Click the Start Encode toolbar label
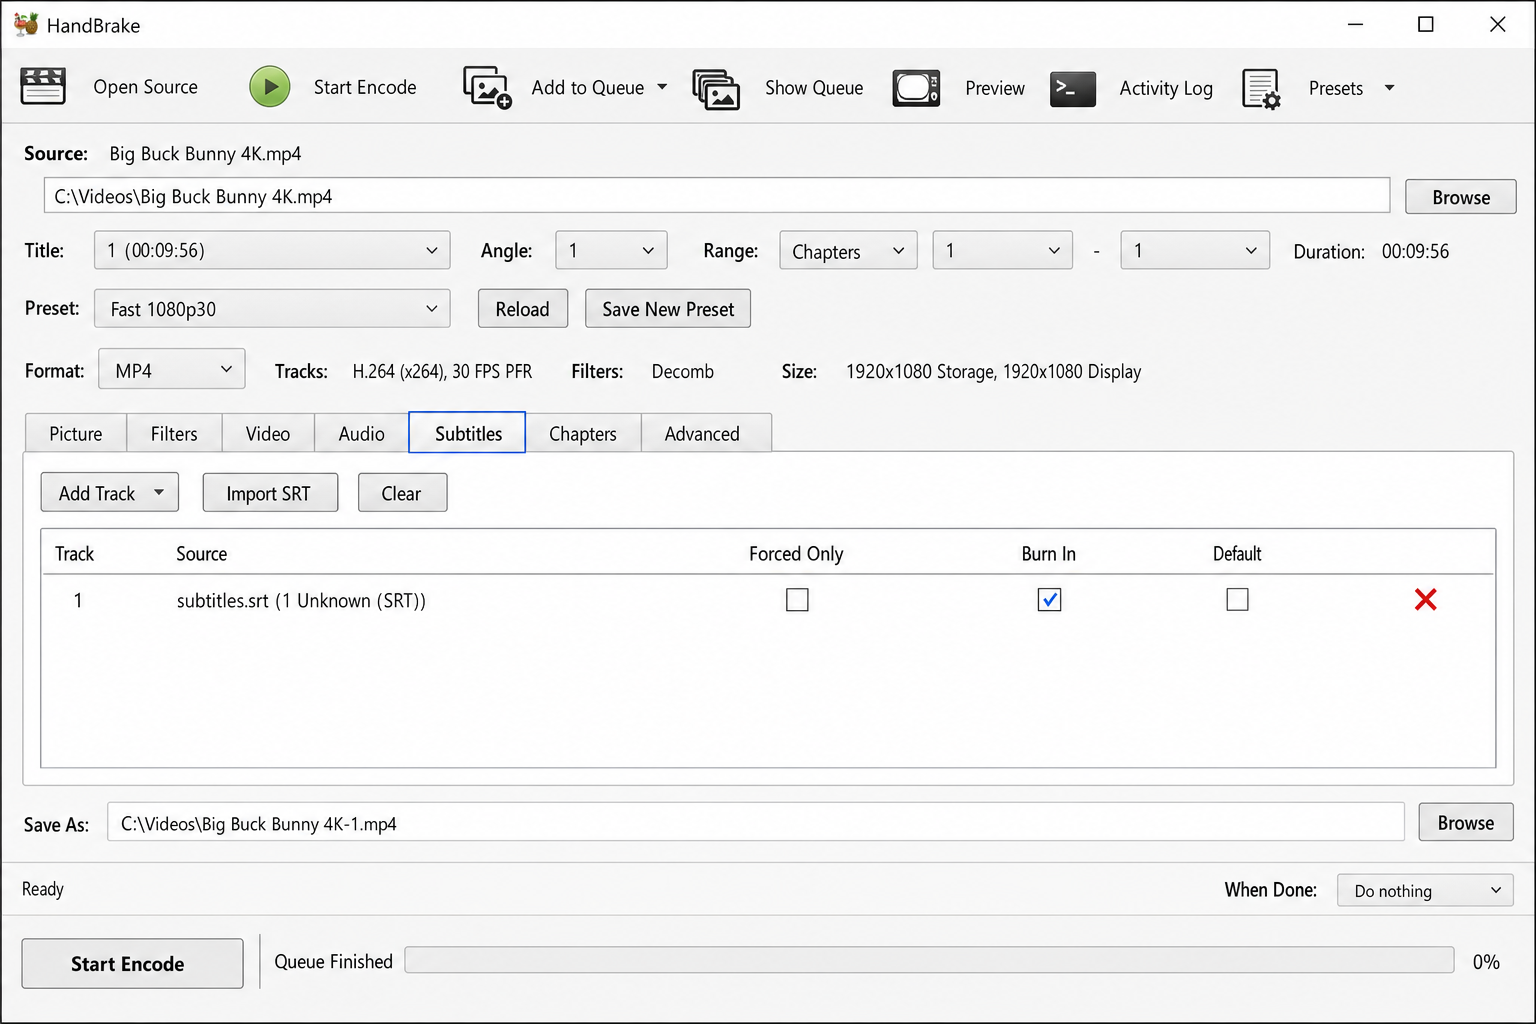The image size is (1536, 1024). (365, 87)
